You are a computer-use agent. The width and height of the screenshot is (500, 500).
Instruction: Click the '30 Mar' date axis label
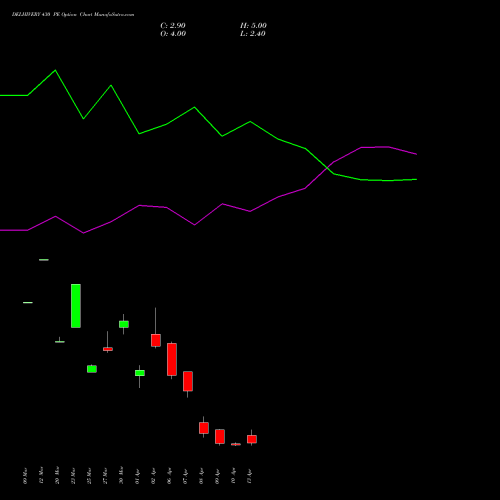coord(121,476)
